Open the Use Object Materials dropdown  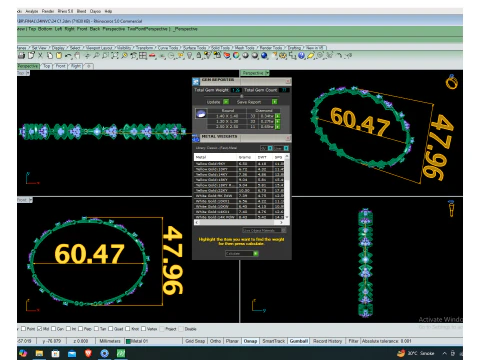pyautogui.click(x=264, y=230)
